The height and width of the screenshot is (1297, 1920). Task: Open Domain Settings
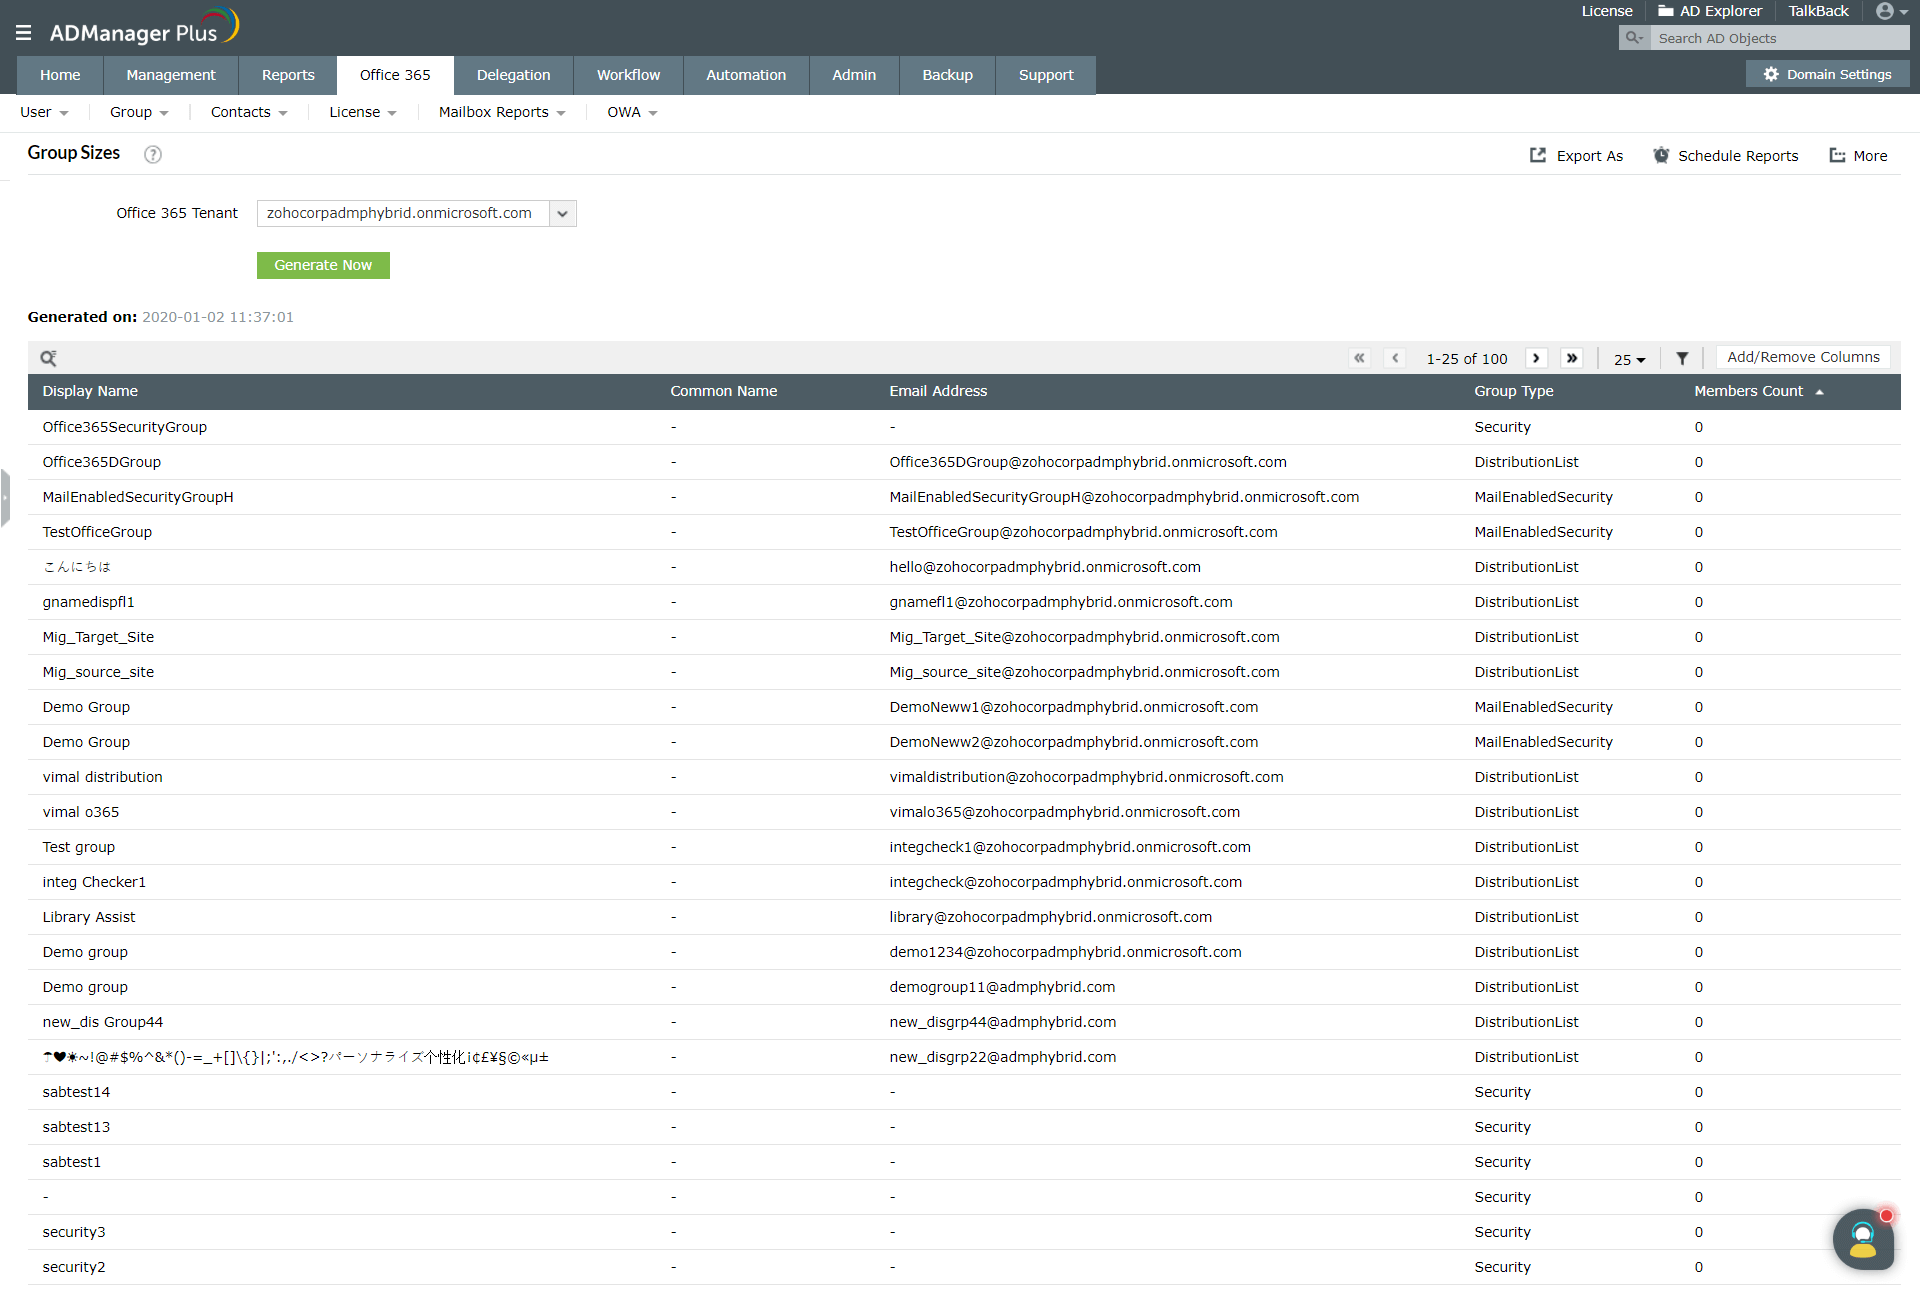pyautogui.click(x=1827, y=75)
